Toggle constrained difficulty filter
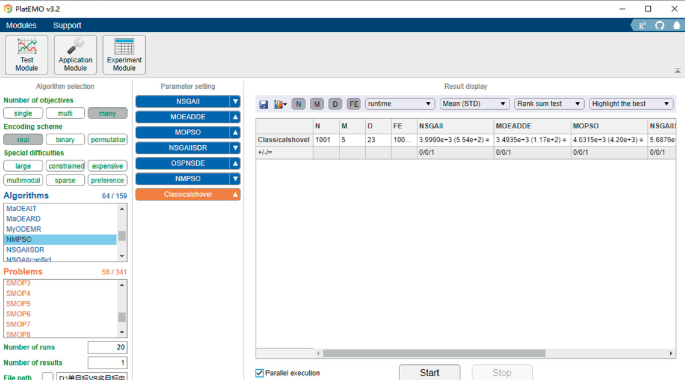The height and width of the screenshot is (380, 685). (65, 166)
